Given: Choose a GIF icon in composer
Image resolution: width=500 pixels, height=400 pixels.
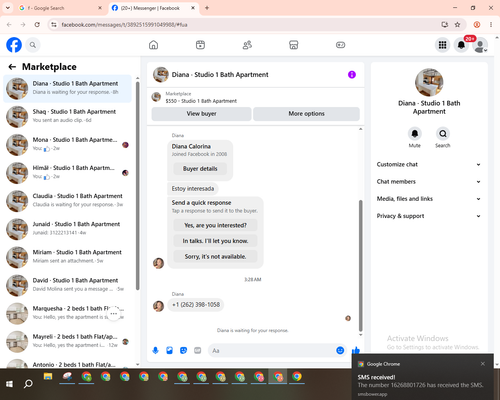Looking at the screenshot, I should coord(198,350).
